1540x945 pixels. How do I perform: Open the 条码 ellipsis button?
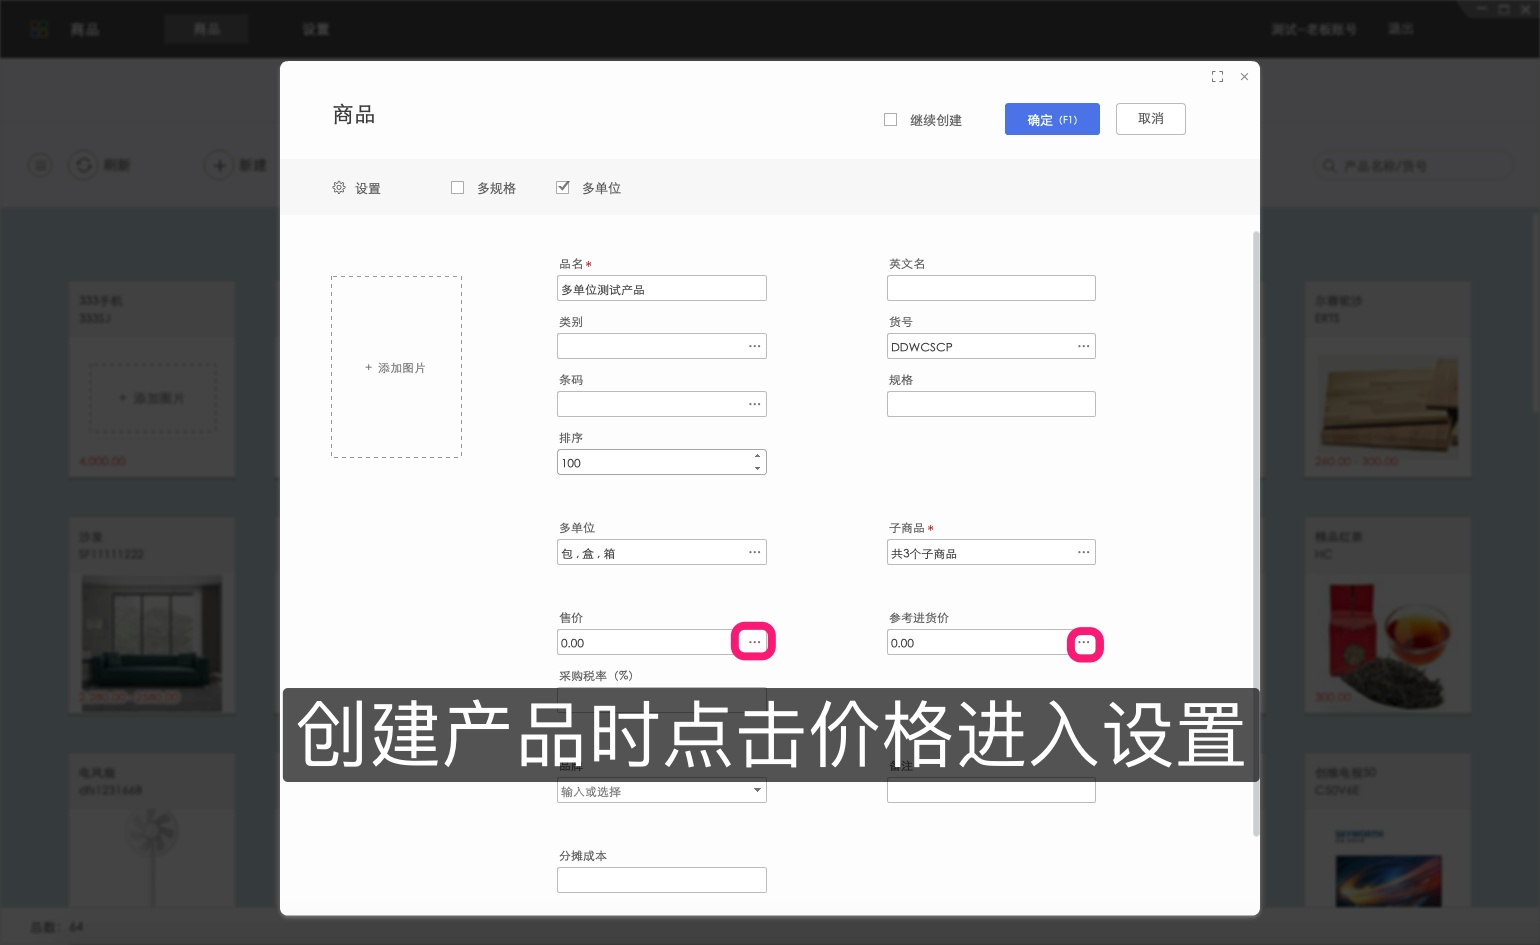point(754,404)
